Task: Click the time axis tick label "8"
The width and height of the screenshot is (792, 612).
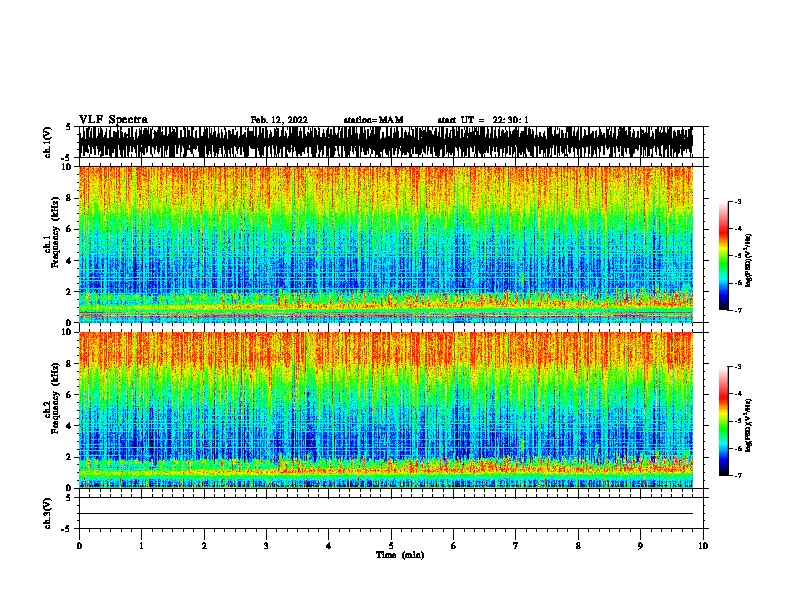Action: click(x=578, y=546)
